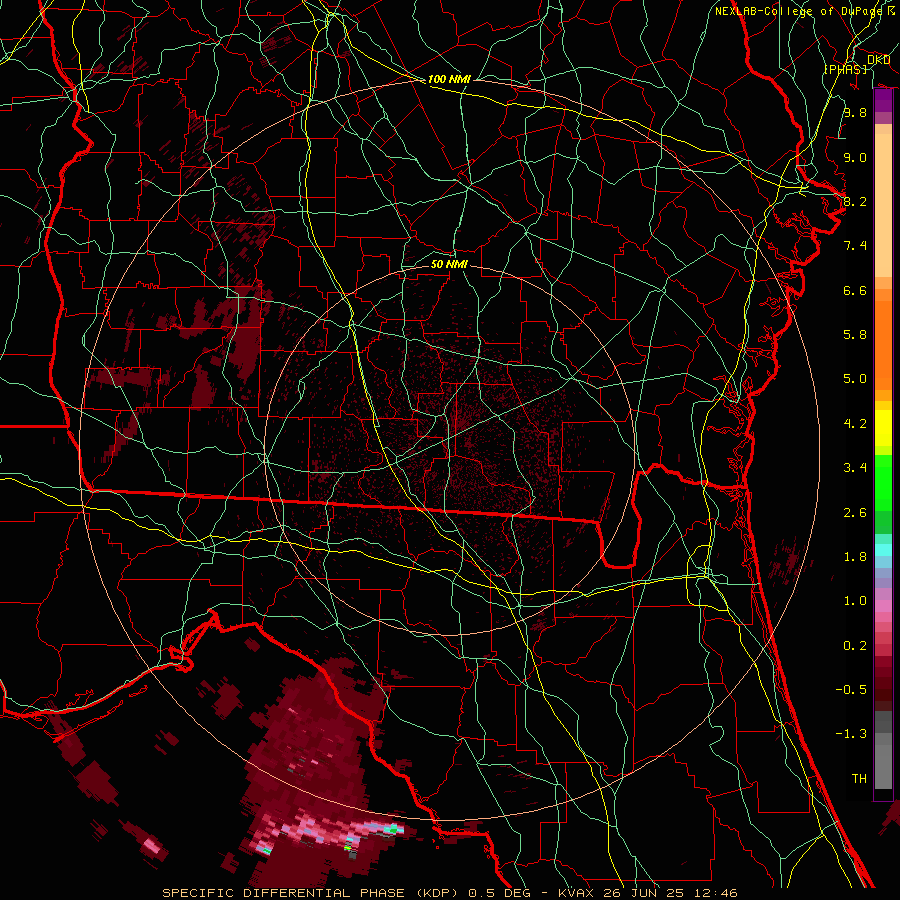The height and width of the screenshot is (900, 900).
Task: Click the 12:46 timestamp
Action: 716,893
